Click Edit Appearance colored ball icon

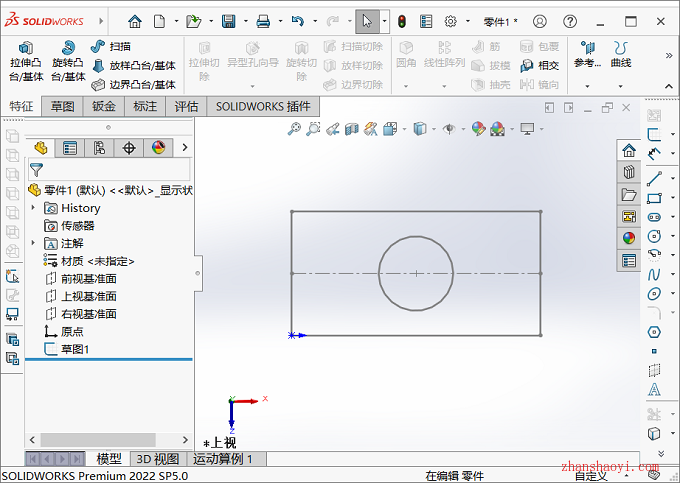[478, 129]
